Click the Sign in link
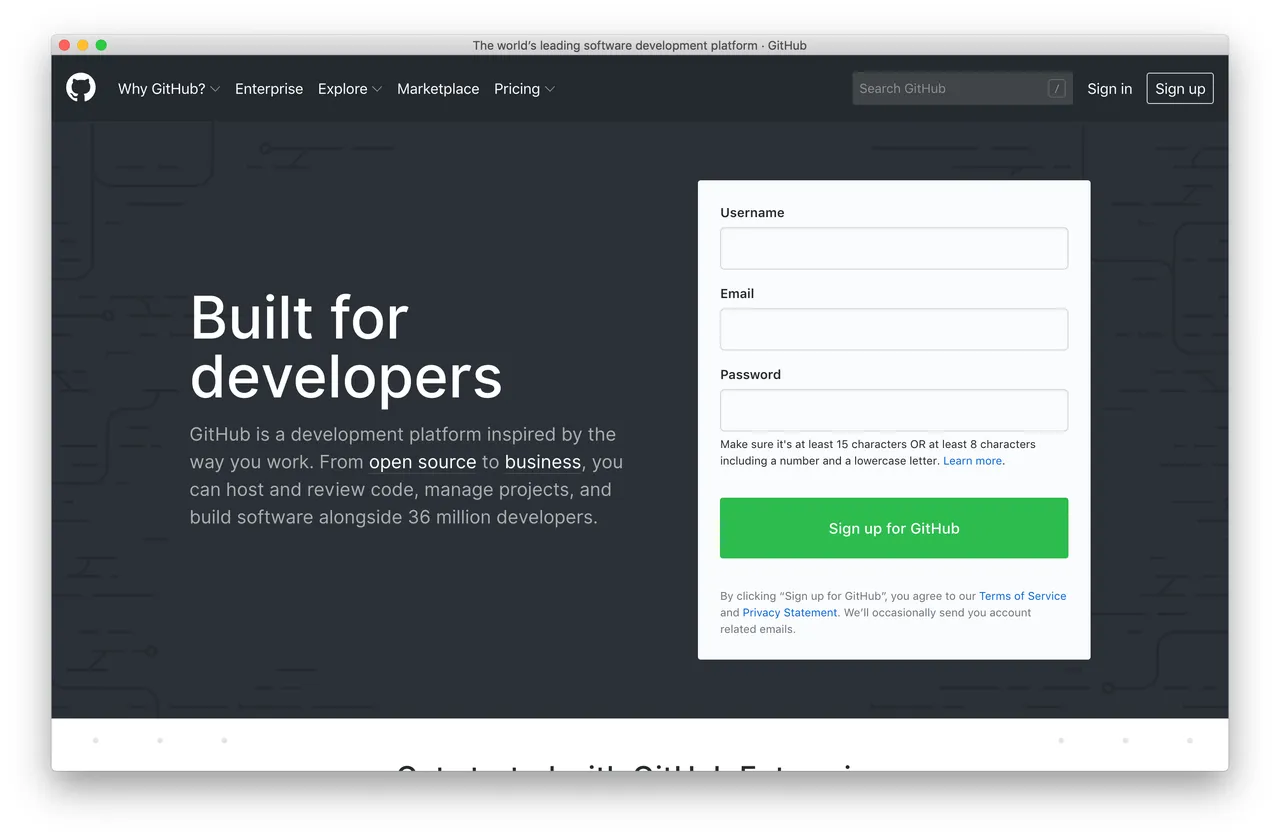This screenshot has width=1280, height=839. [x=1110, y=89]
